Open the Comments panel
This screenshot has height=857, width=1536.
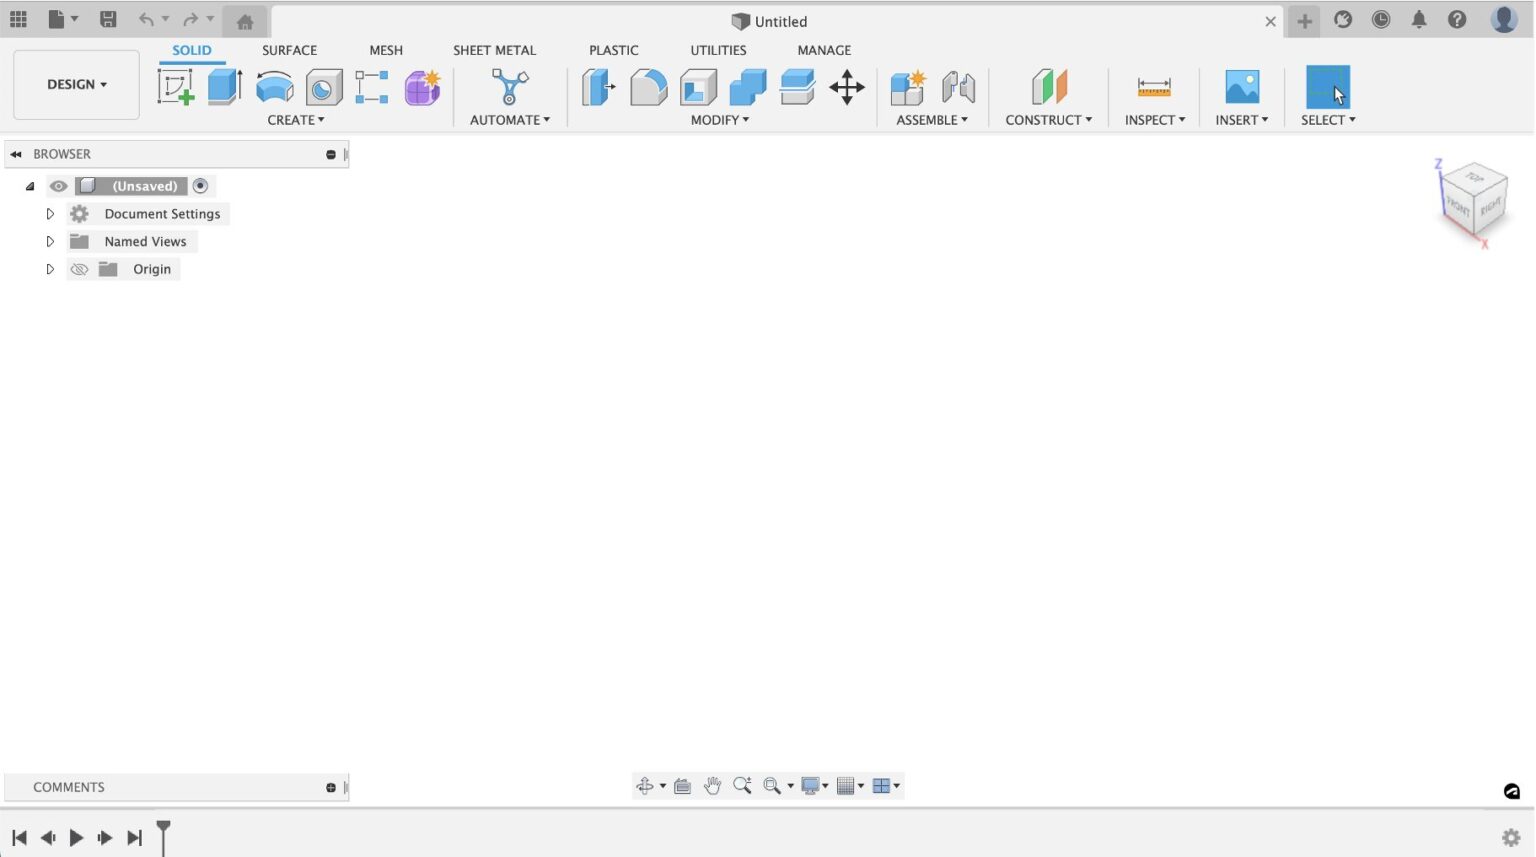click(70, 787)
